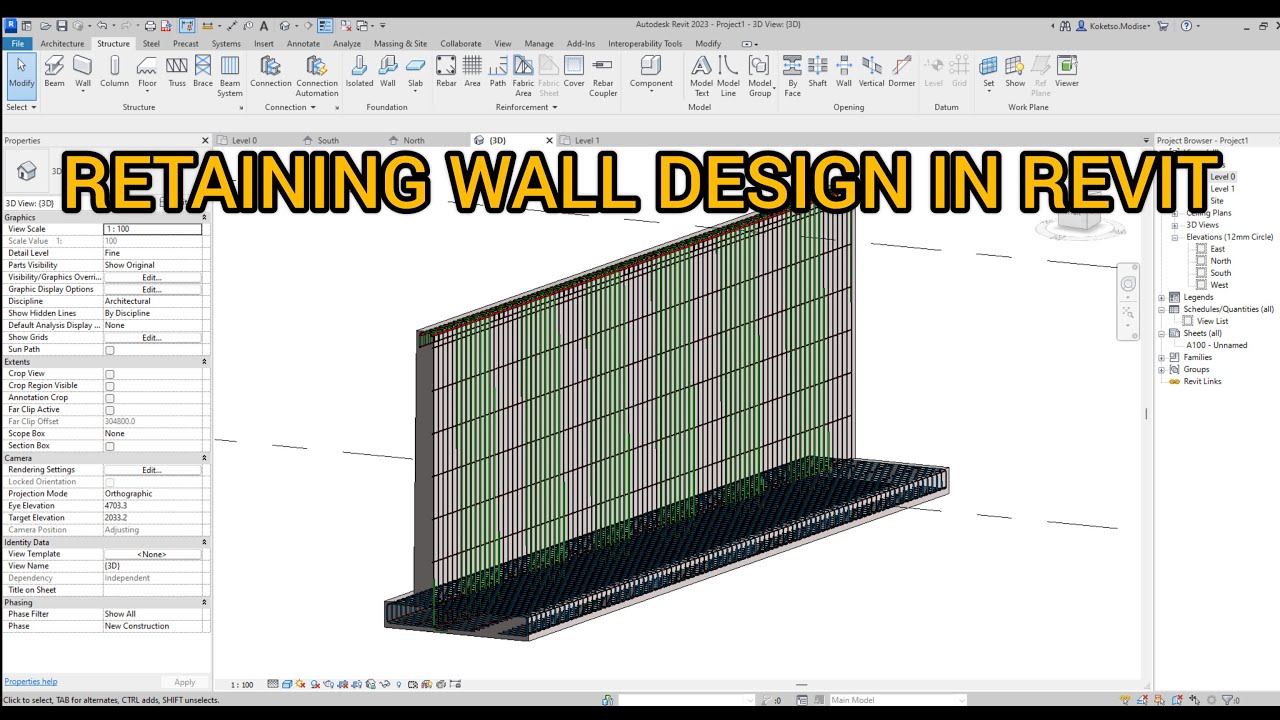
Task: Expand the Reinforcement panel dropdown
Action: click(x=527, y=107)
